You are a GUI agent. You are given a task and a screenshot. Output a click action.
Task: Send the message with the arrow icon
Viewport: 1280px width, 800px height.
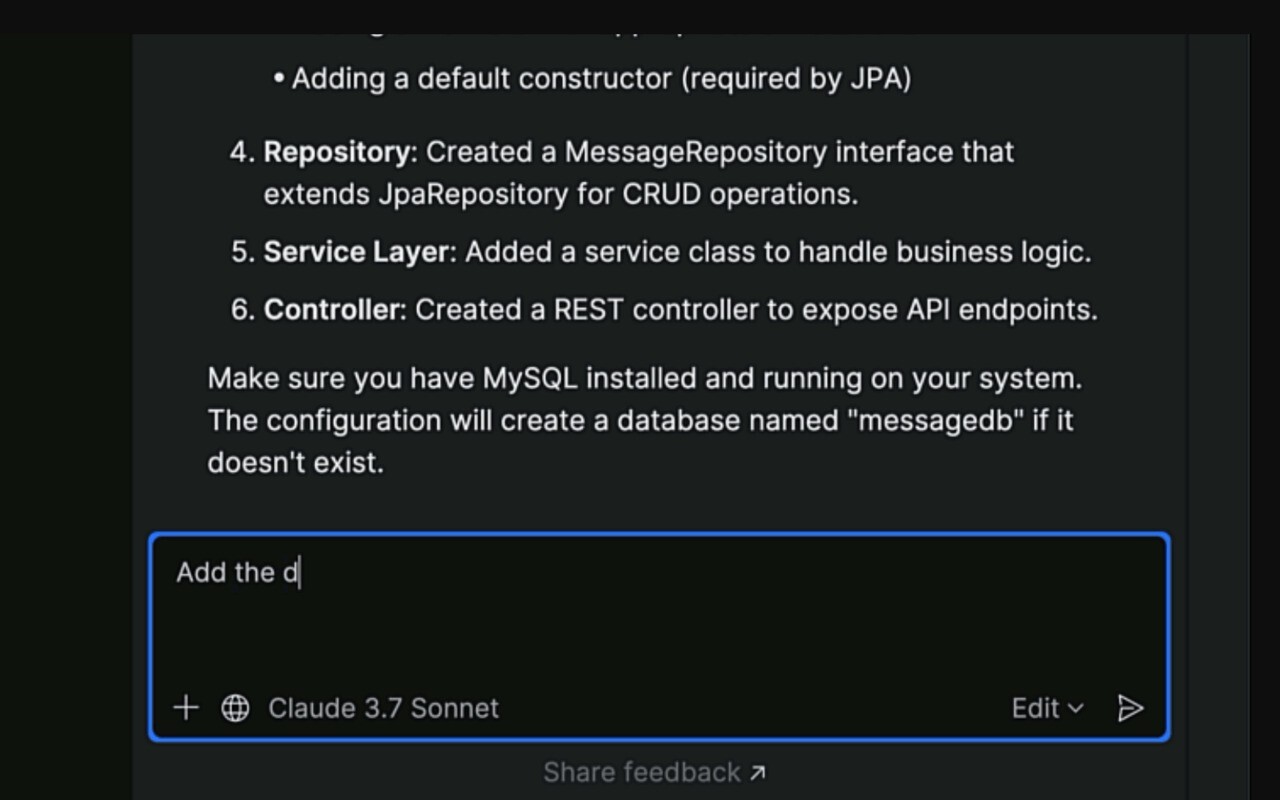(1130, 708)
